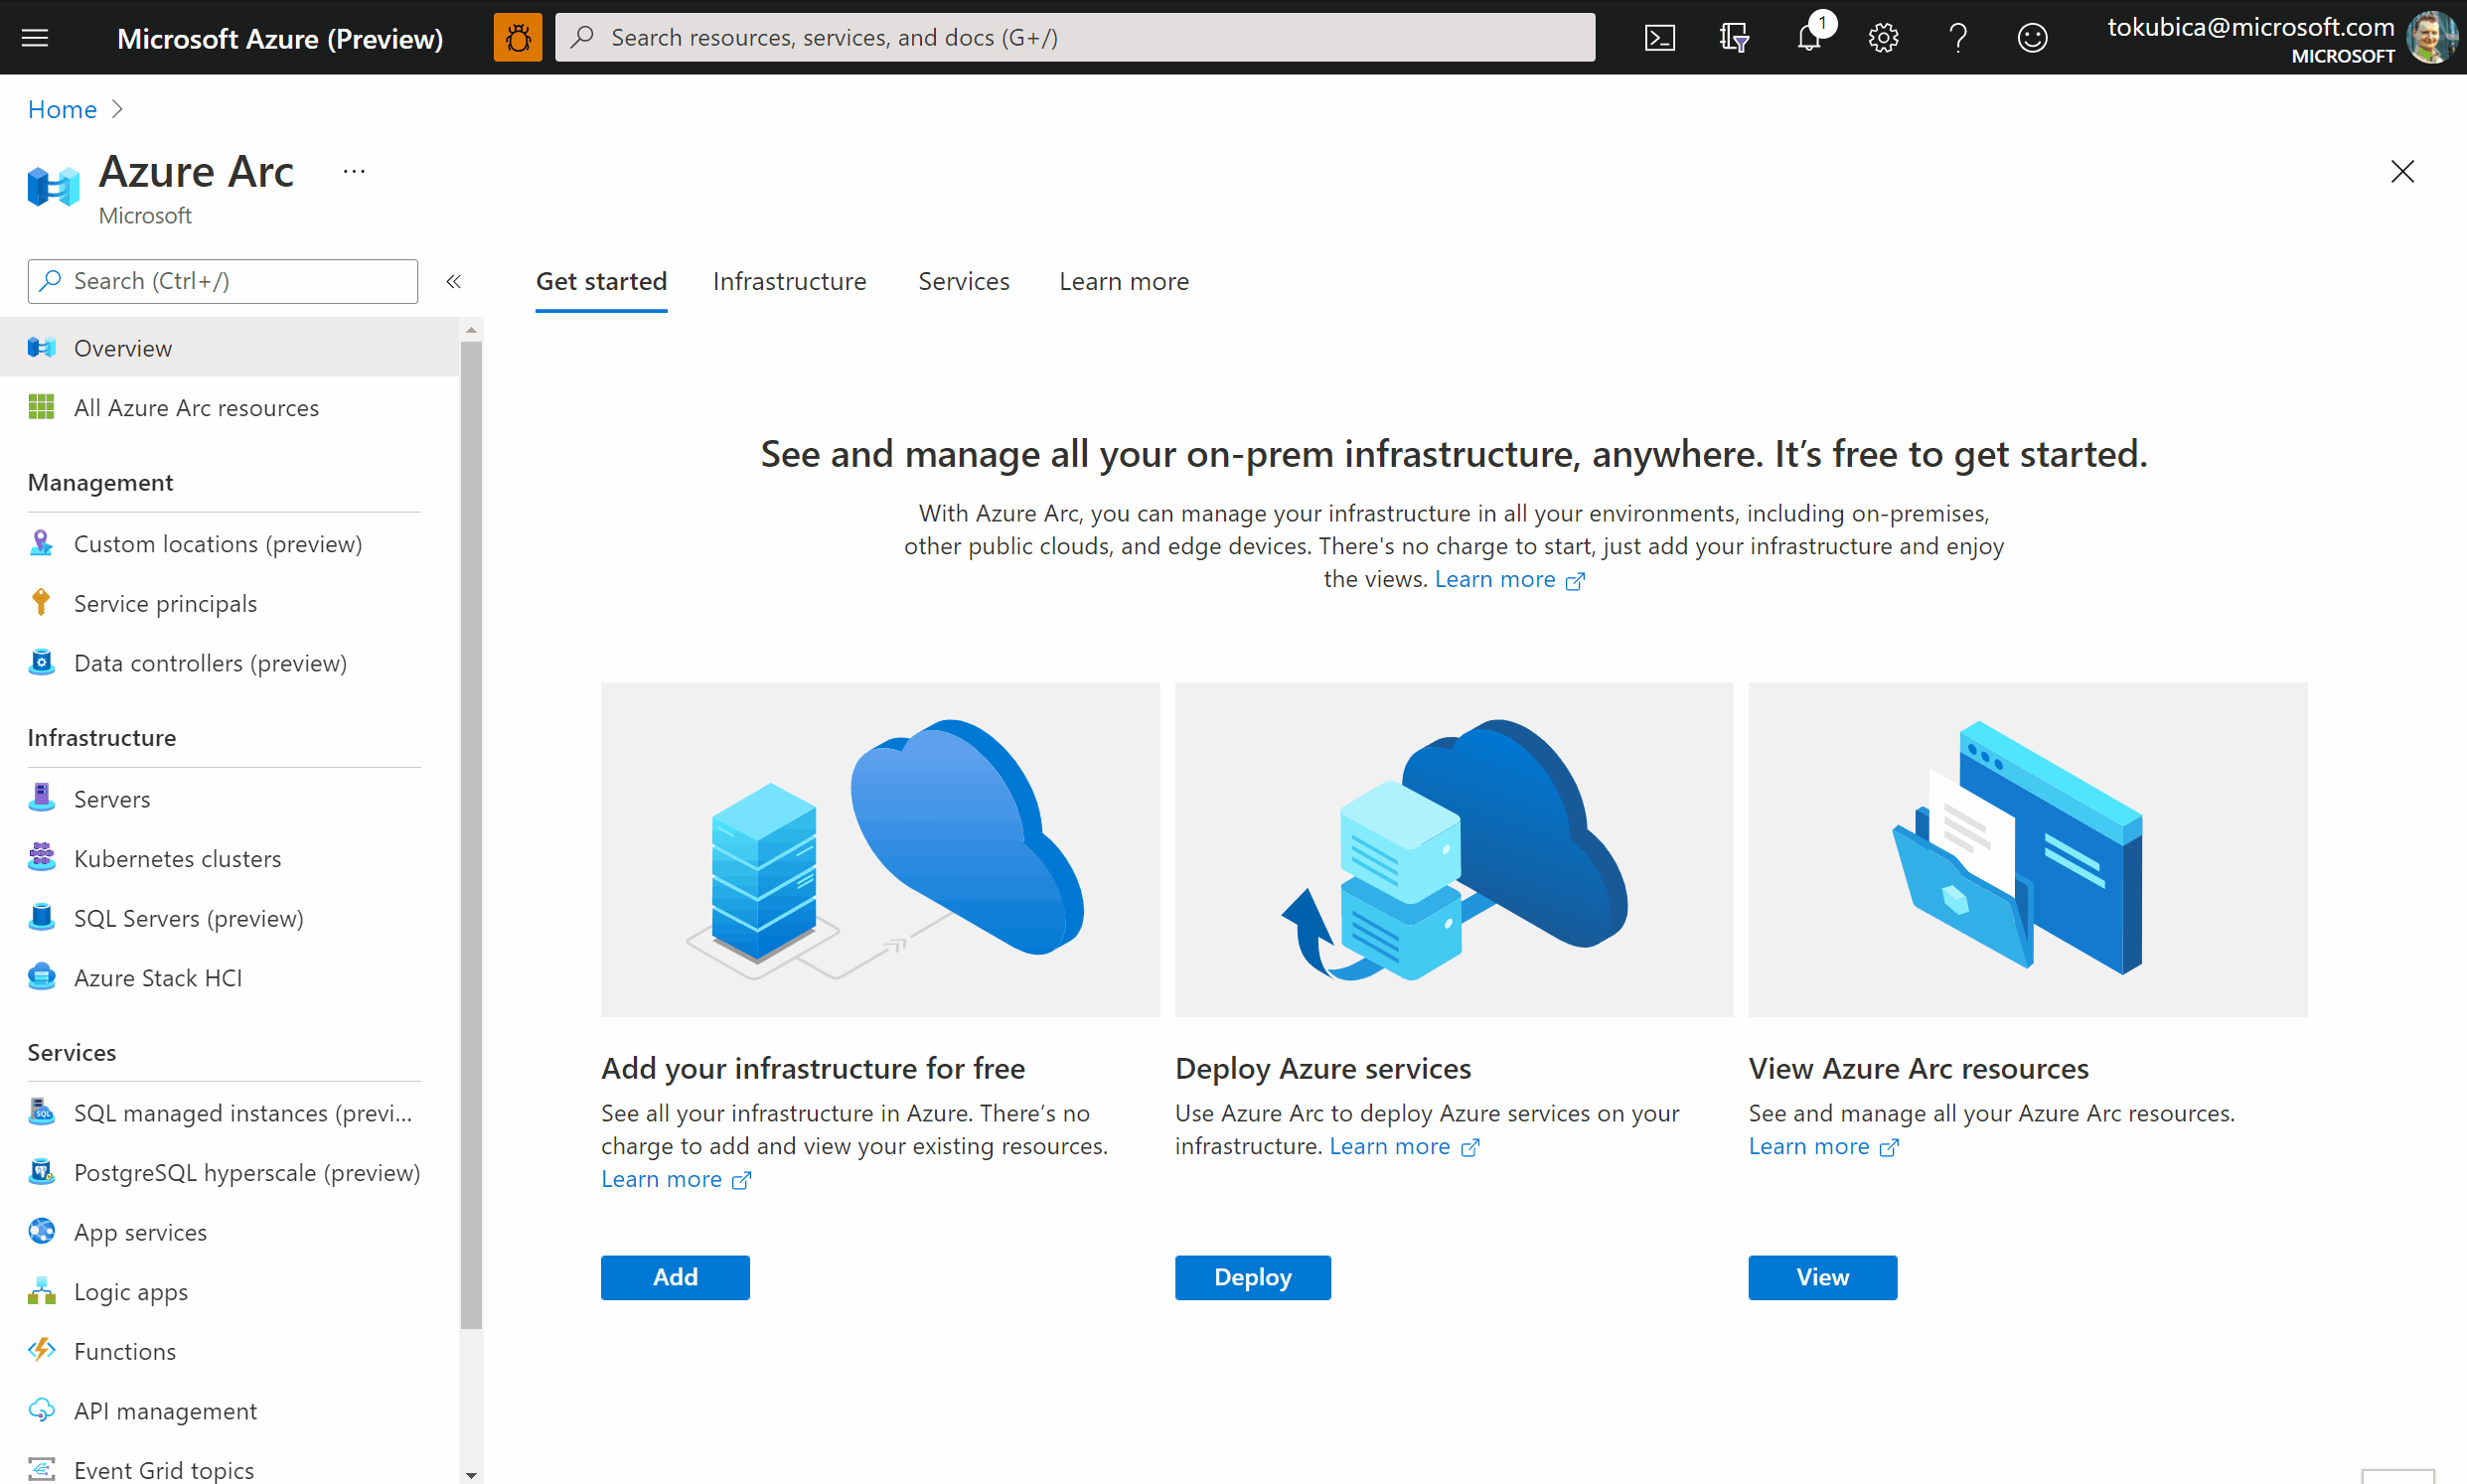Viewport: 2467px width, 1484px height.
Task: Collapse the left sidebar menu
Action: point(453,281)
